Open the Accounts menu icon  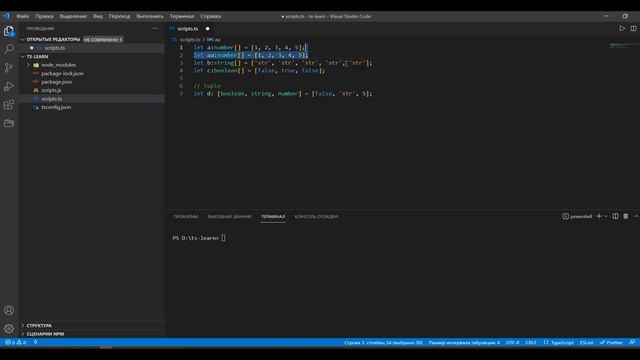(9, 310)
